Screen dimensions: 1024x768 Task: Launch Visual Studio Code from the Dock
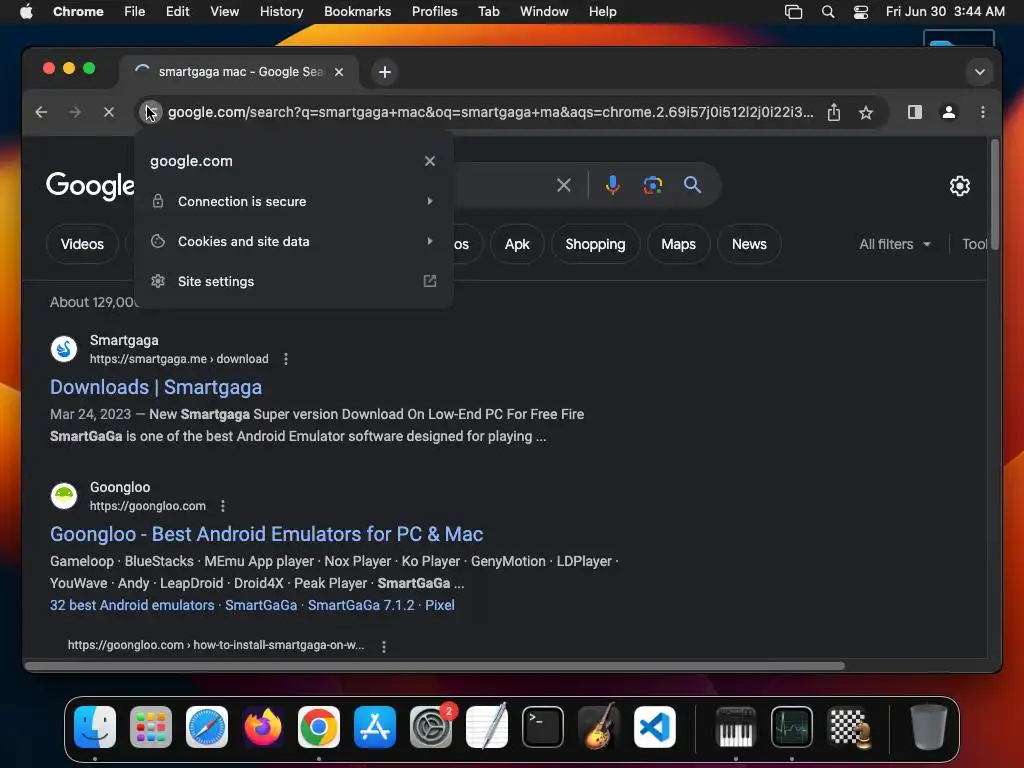coord(654,726)
